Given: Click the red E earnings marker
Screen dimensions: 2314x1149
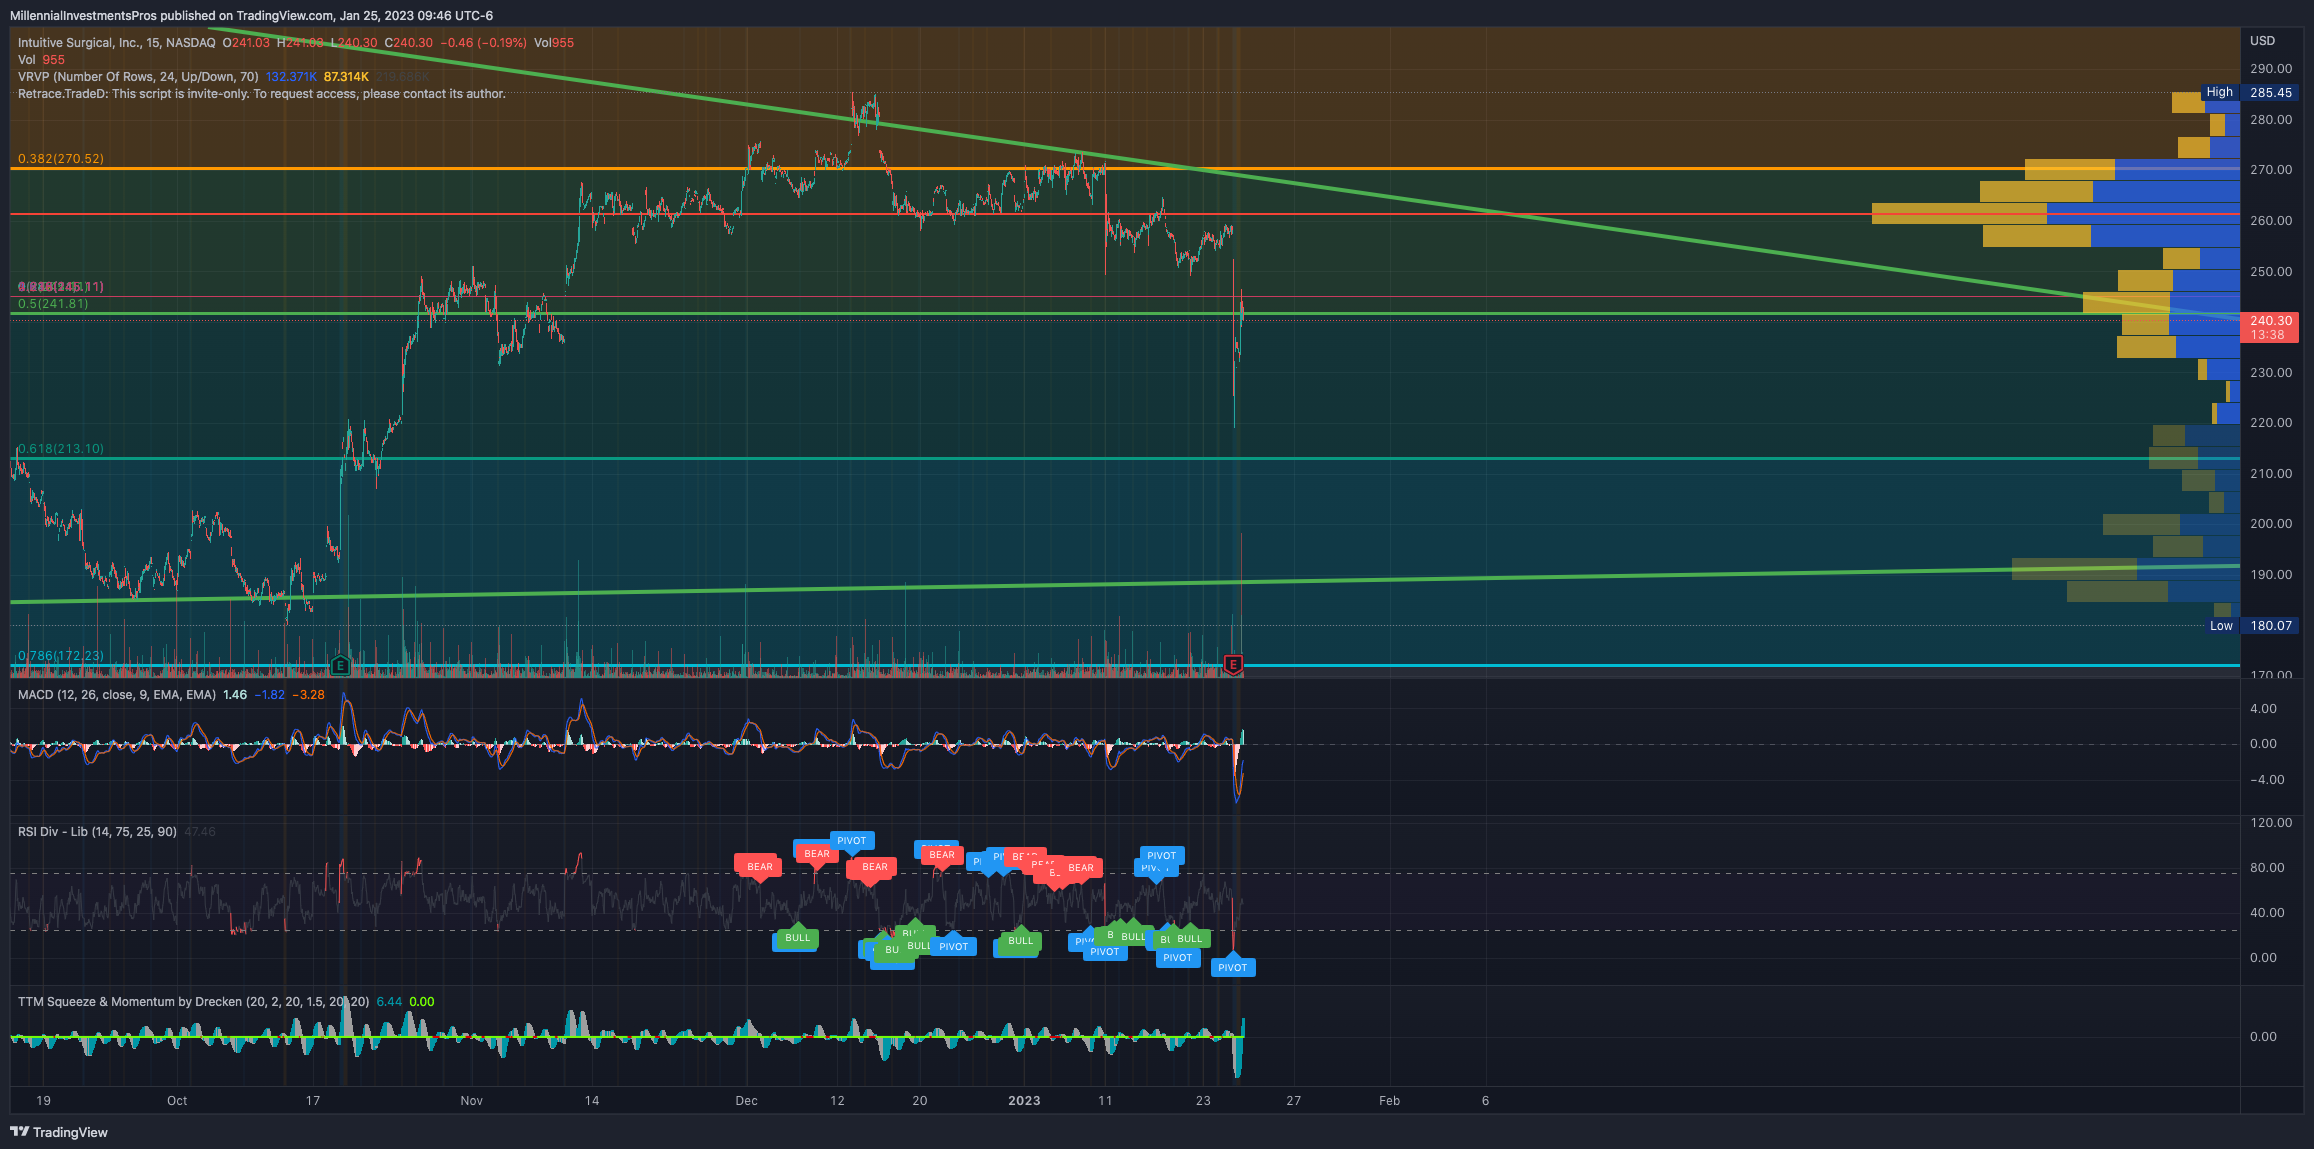Looking at the screenshot, I should (1233, 664).
